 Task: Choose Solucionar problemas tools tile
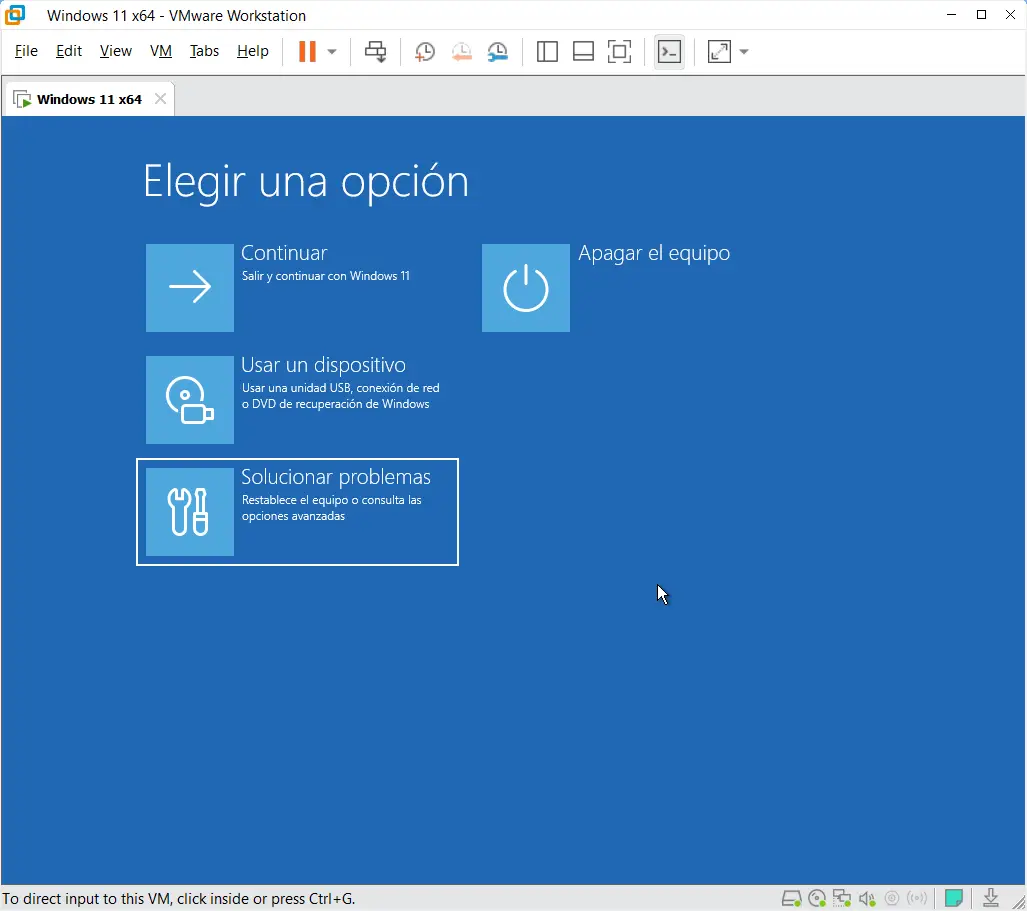pos(189,511)
